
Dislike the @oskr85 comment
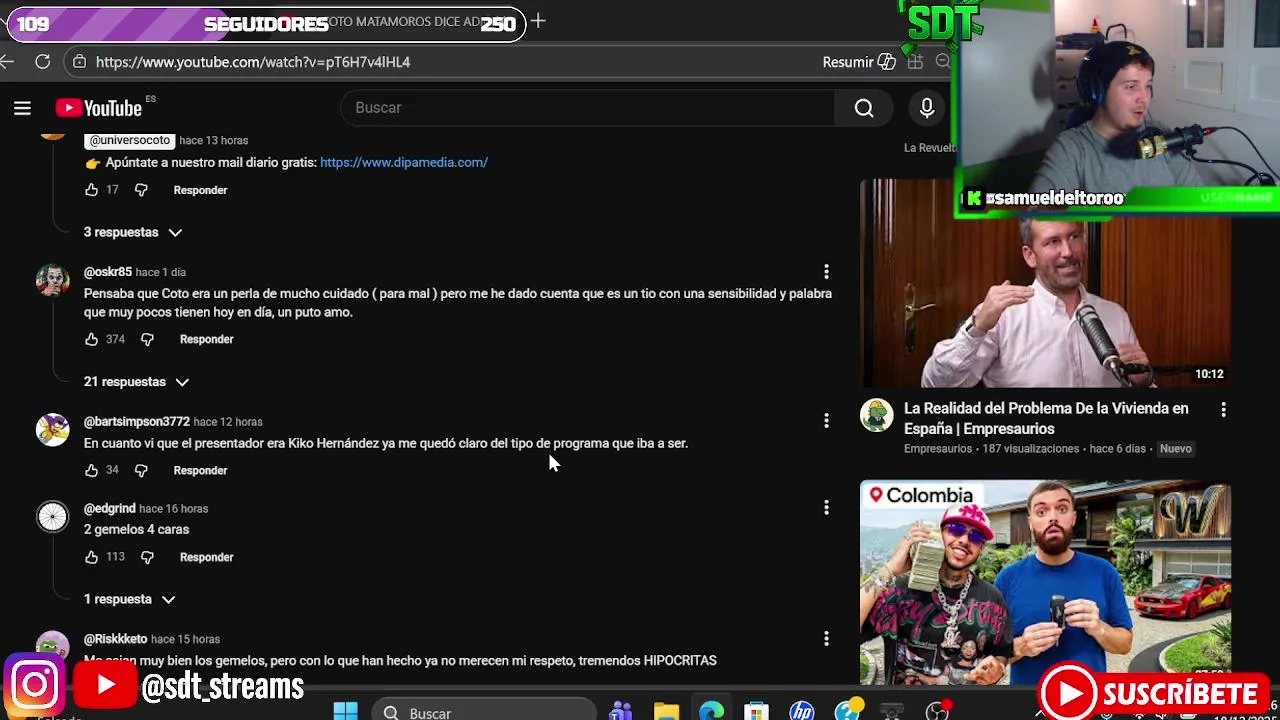(147, 340)
